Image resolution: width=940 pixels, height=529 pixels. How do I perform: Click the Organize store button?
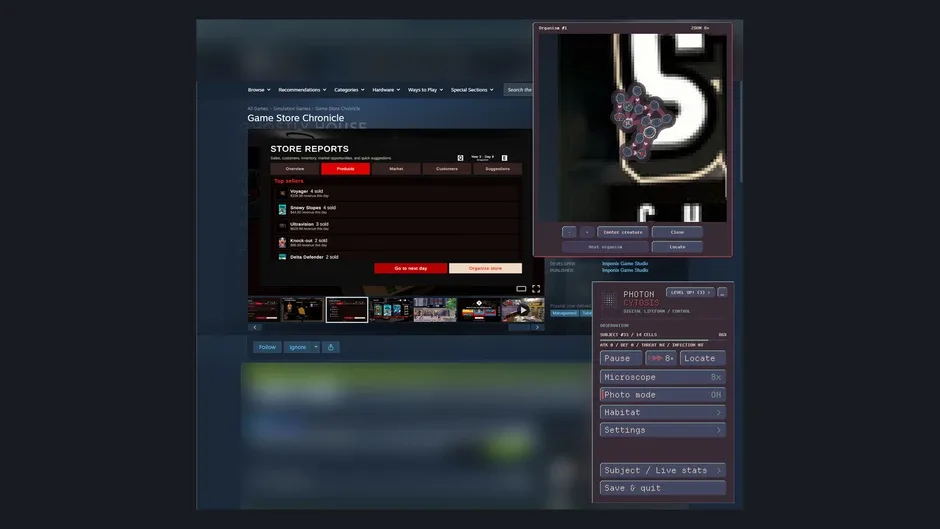486,268
